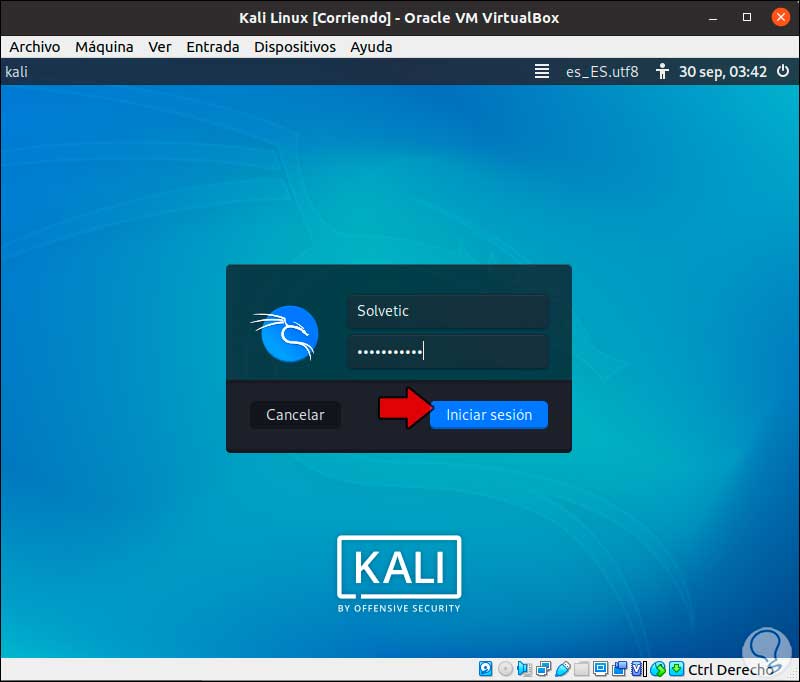The width and height of the screenshot is (800, 682).
Task: Open the display settings status icon
Action: [601, 668]
